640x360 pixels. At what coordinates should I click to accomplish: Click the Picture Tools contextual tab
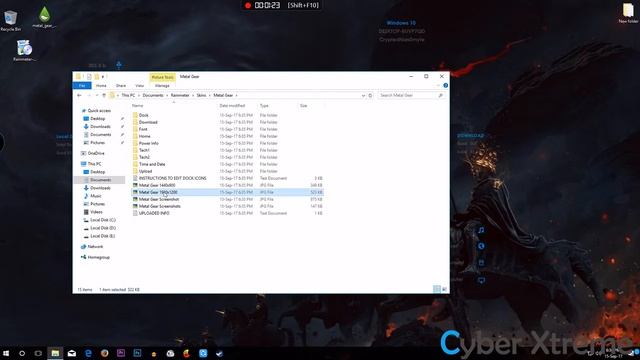162,77
